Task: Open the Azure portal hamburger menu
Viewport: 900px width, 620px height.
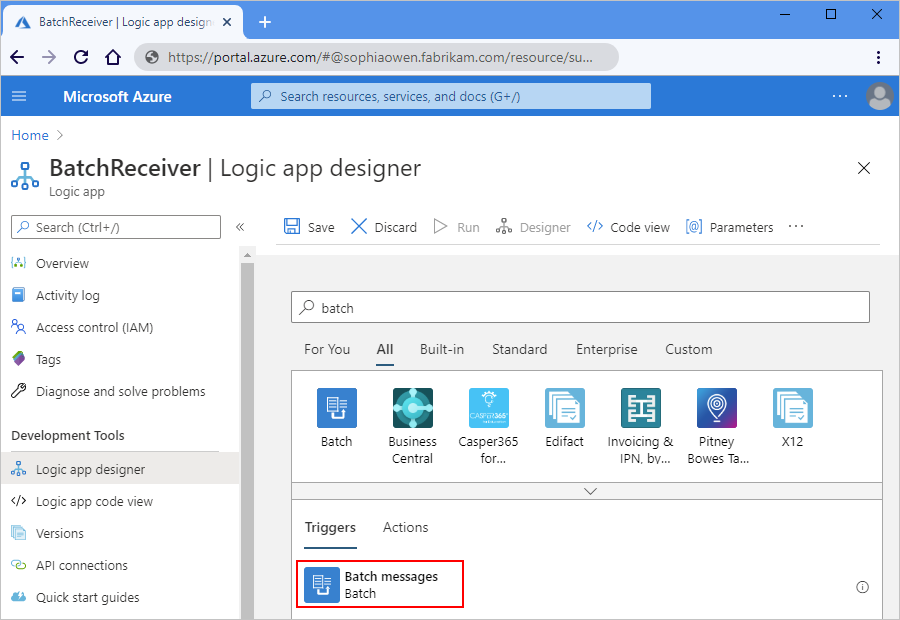Action: pyautogui.click(x=19, y=96)
